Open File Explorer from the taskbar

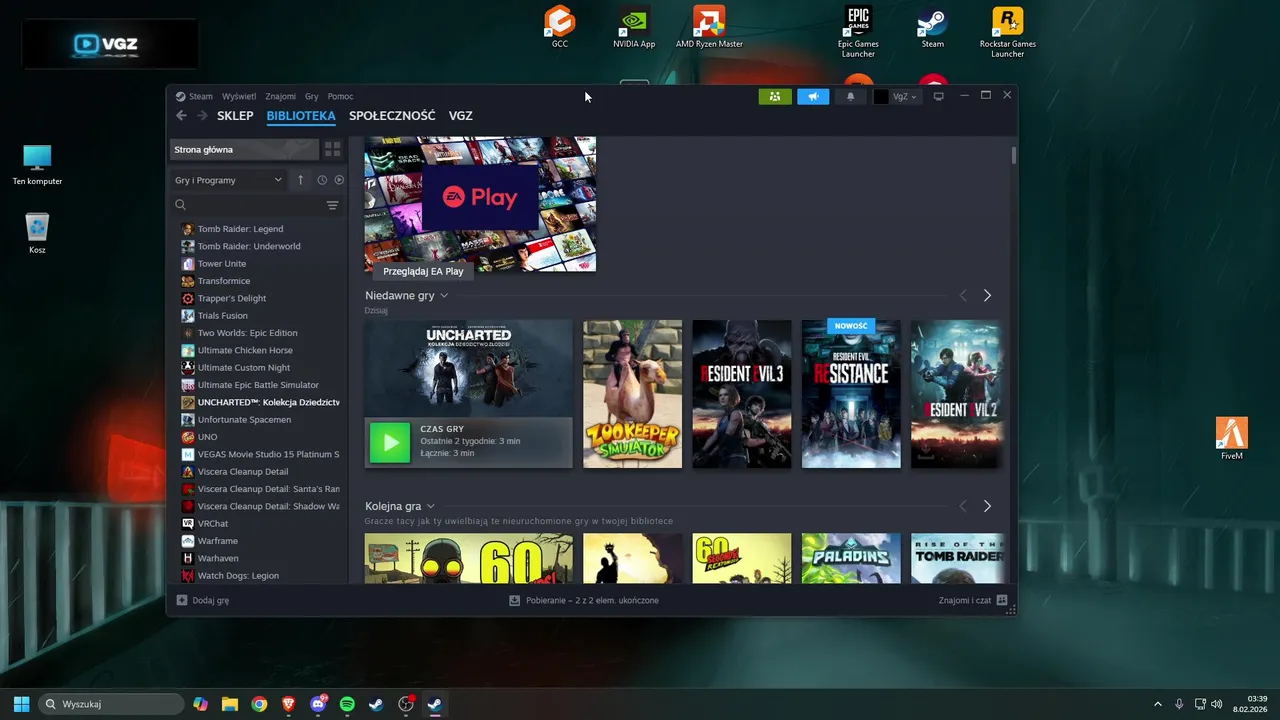230,704
